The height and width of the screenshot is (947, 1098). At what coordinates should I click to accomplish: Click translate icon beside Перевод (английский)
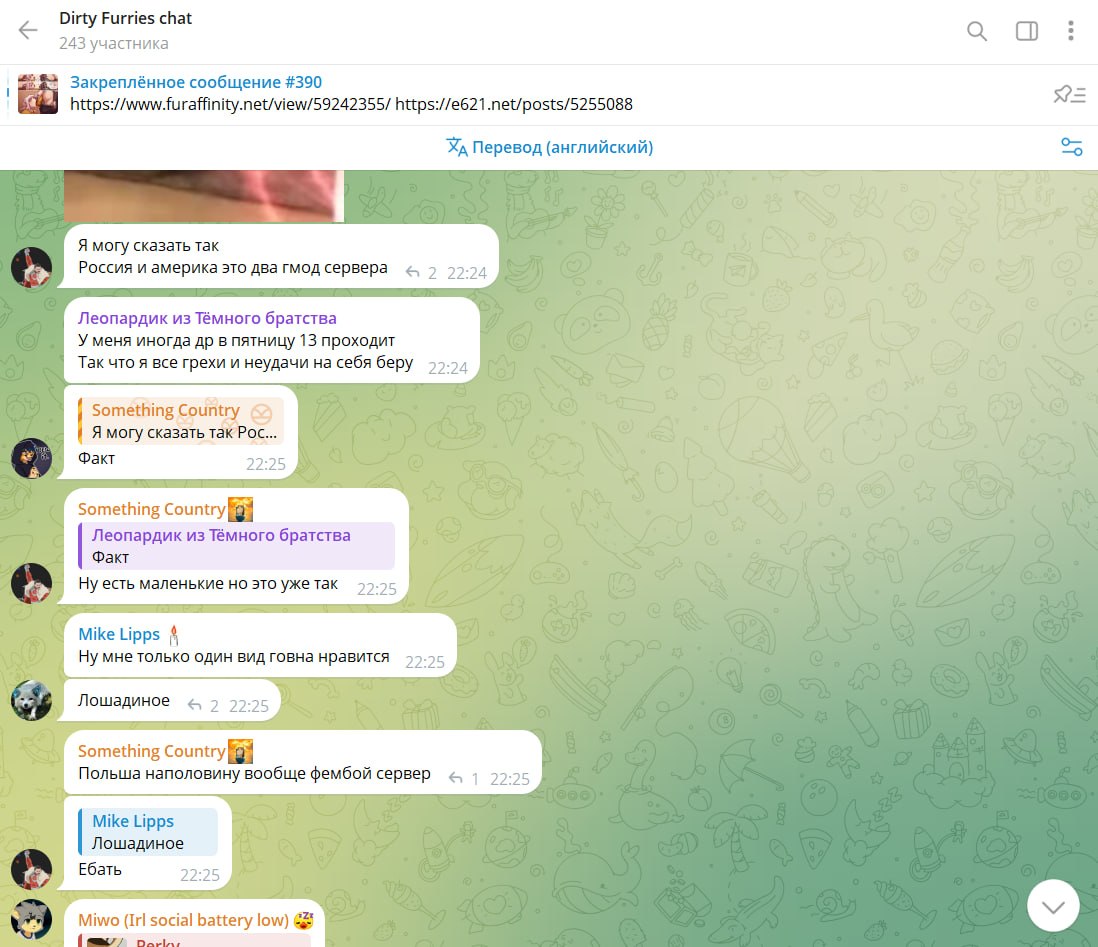(457, 147)
